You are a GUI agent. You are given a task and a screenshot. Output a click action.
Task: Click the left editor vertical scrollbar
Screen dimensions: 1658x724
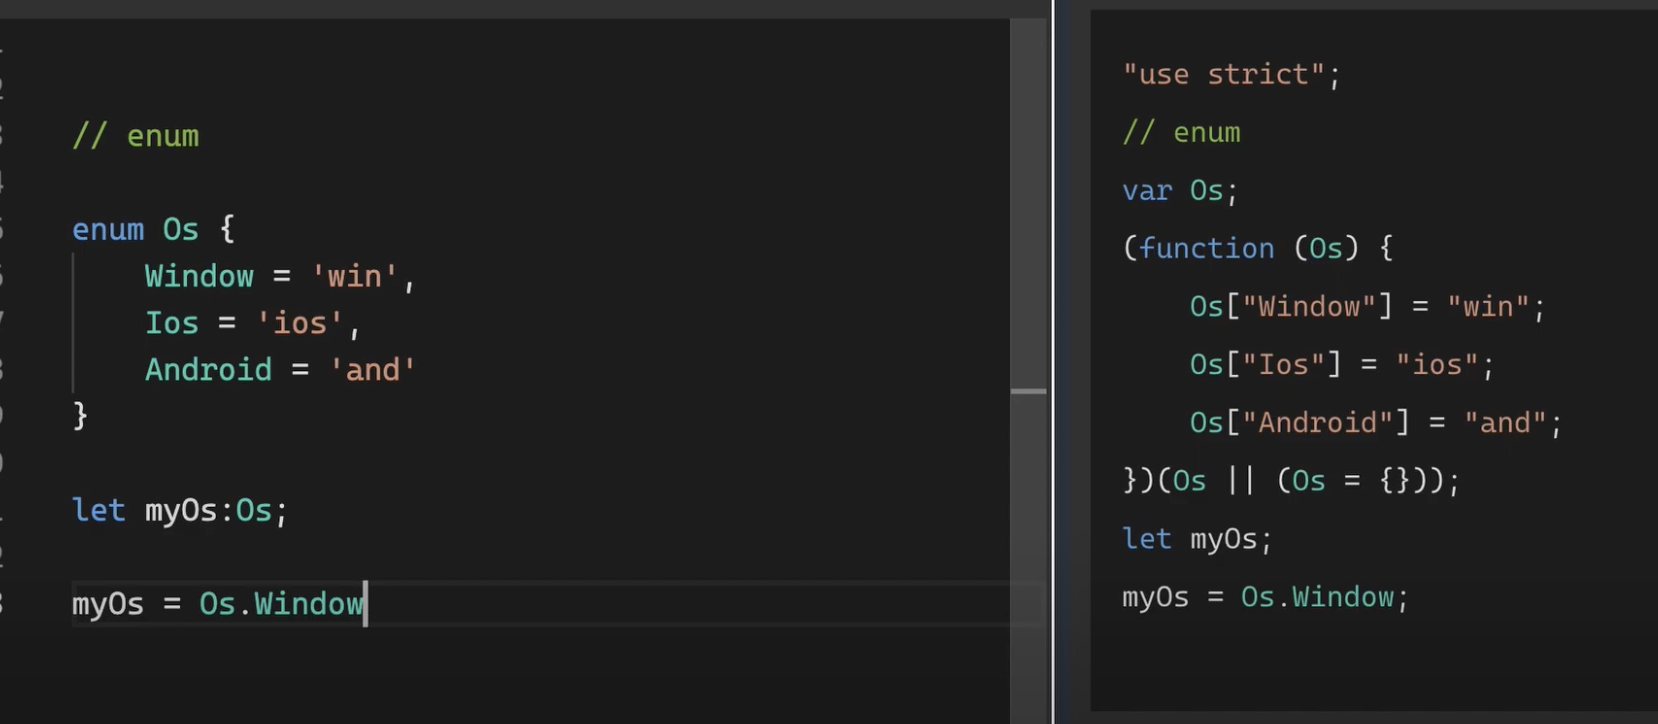[1028, 370]
